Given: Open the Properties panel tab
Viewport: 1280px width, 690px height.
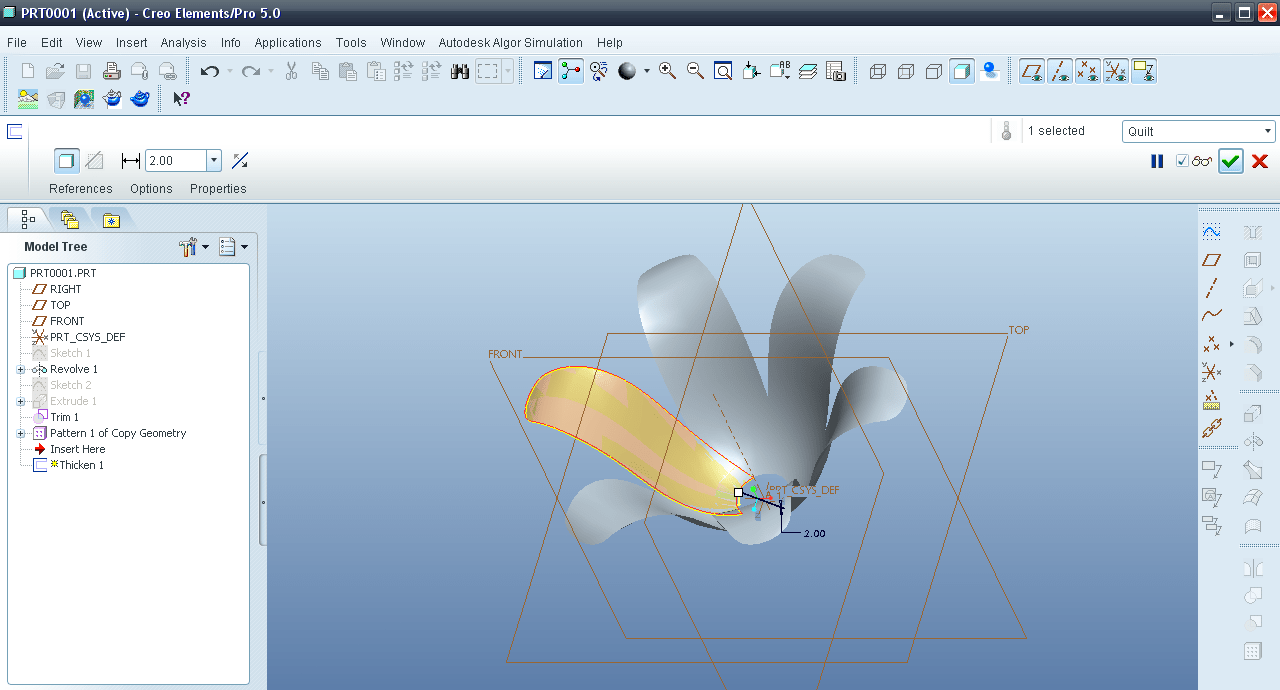Looking at the screenshot, I should coord(218,189).
